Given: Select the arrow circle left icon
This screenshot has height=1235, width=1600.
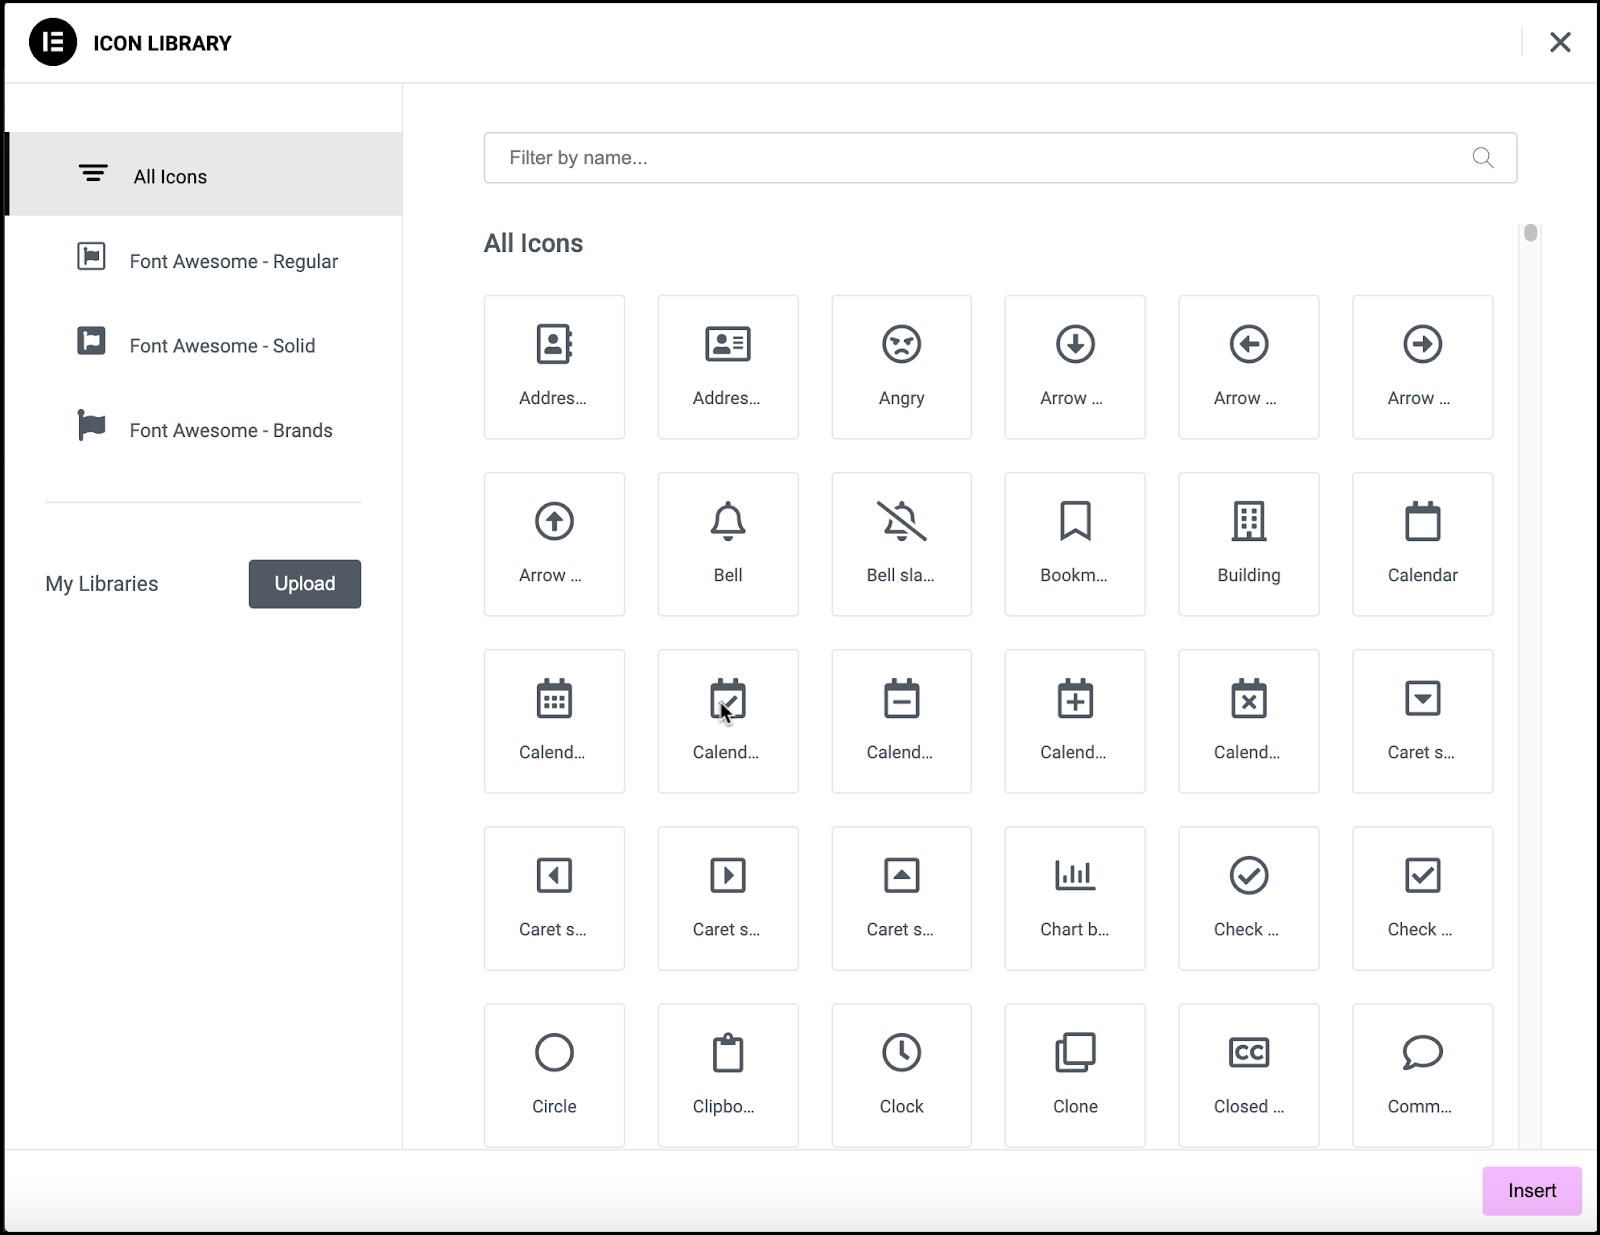Looking at the screenshot, I should click(1249, 367).
